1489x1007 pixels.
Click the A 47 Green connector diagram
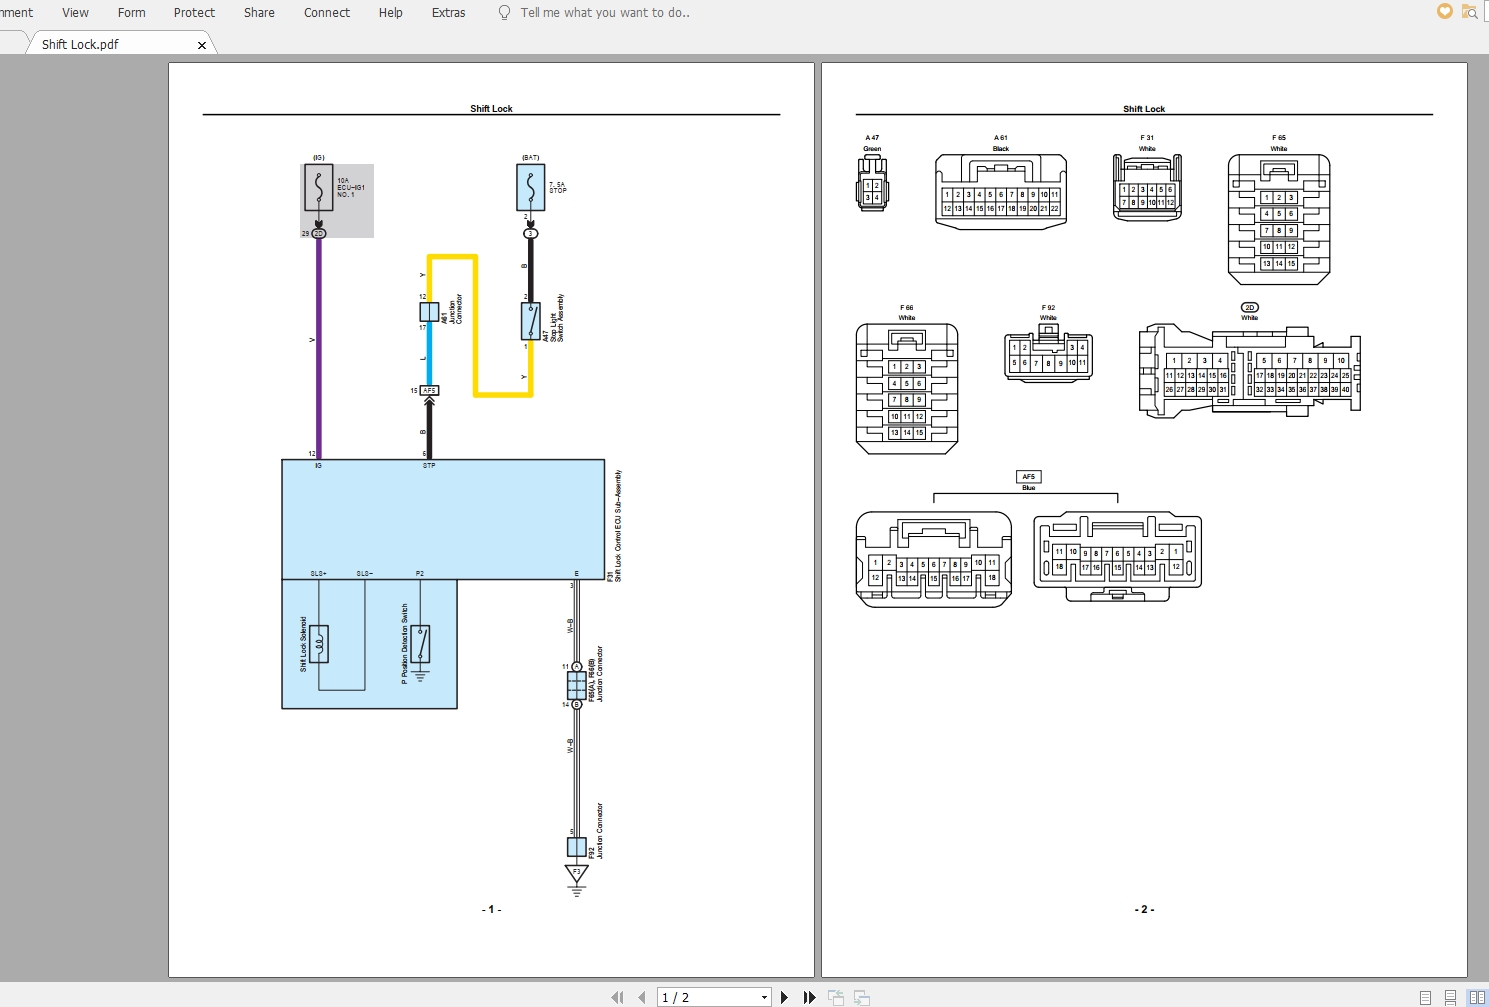point(872,184)
